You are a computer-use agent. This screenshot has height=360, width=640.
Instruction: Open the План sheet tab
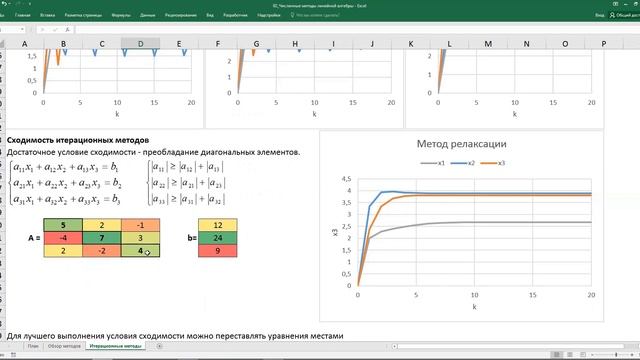(33, 346)
